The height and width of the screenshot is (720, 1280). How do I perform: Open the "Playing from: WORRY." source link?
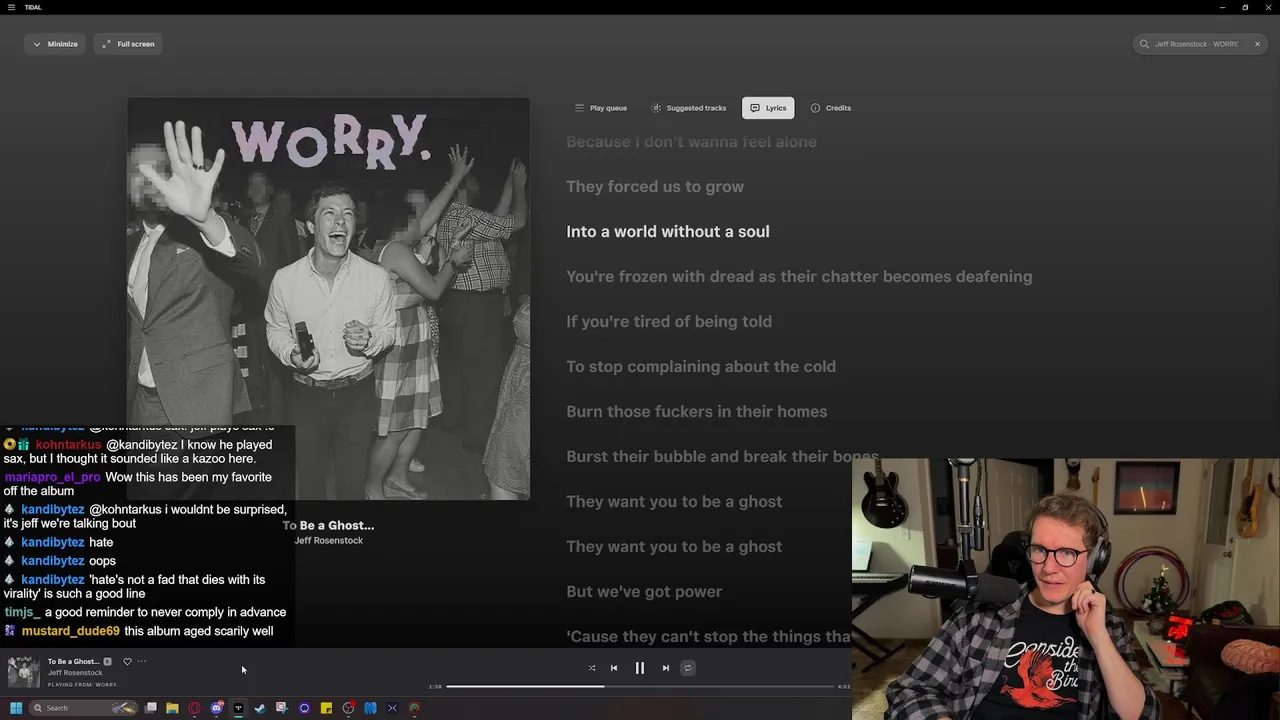click(83, 685)
